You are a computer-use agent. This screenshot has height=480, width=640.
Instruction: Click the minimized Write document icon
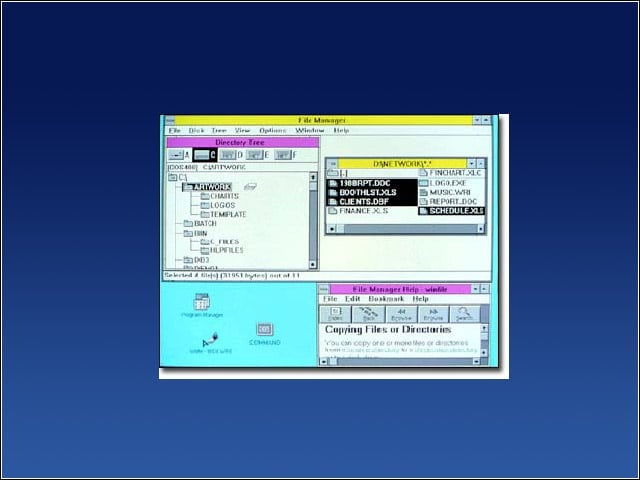(211, 343)
